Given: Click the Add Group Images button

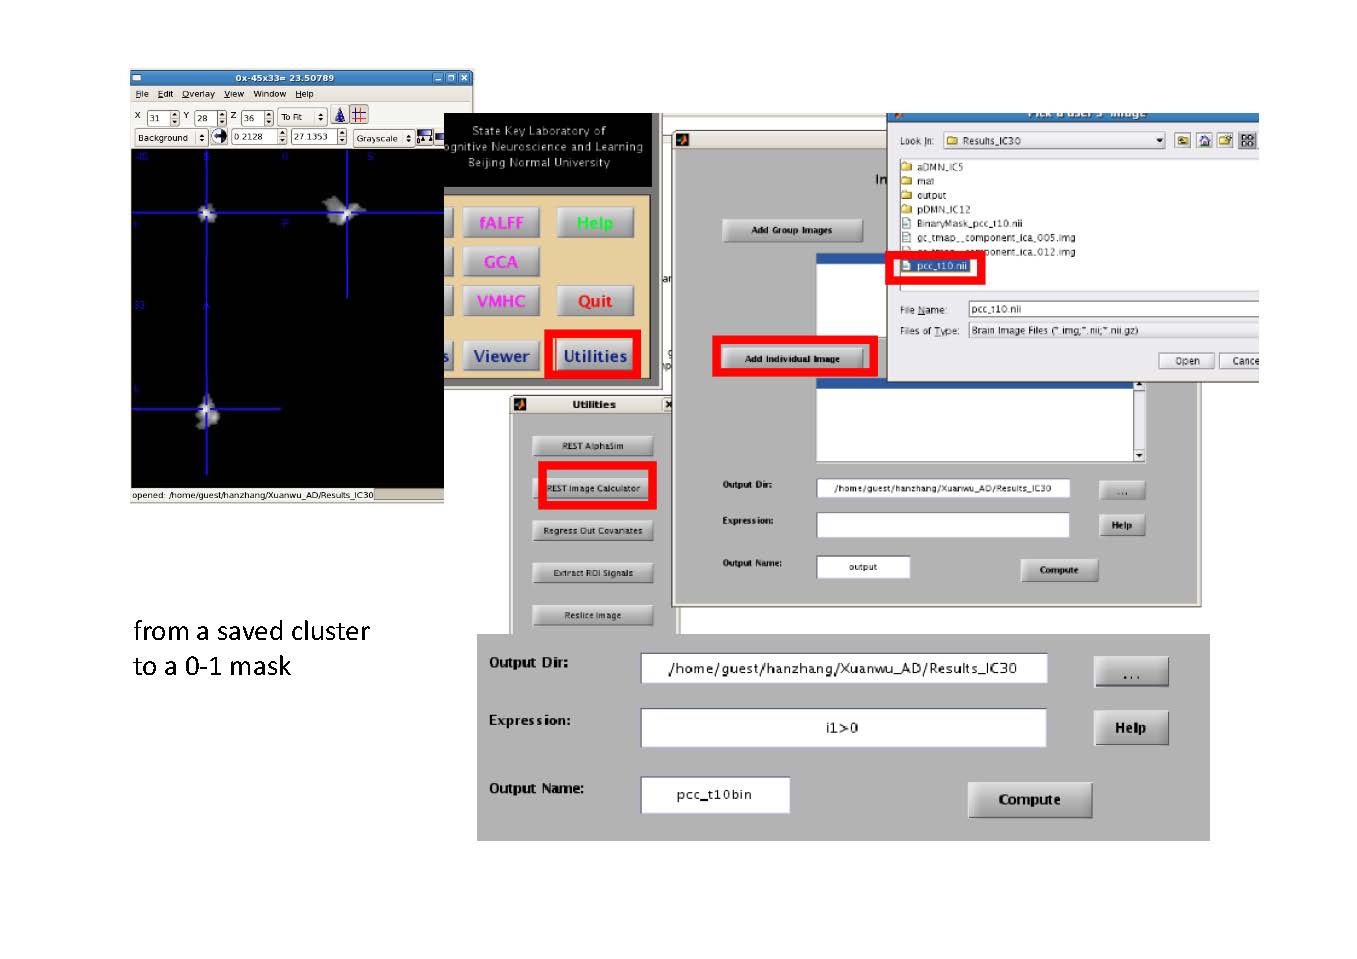Looking at the screenshot, I should point(792,230).
